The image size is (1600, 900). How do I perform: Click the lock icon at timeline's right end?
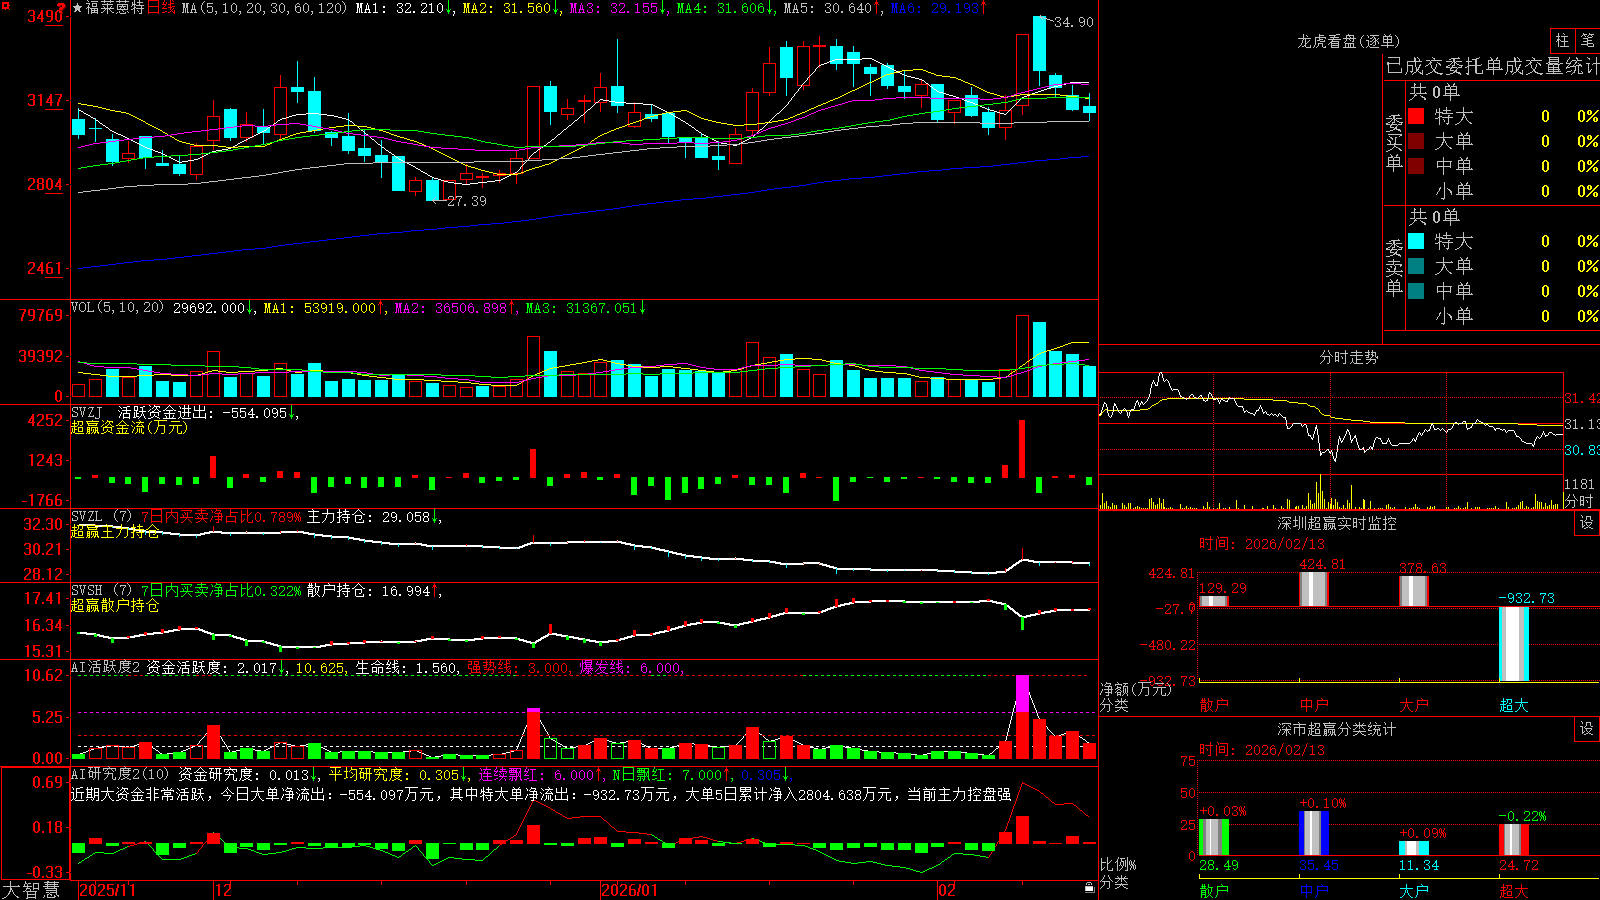1089,888
